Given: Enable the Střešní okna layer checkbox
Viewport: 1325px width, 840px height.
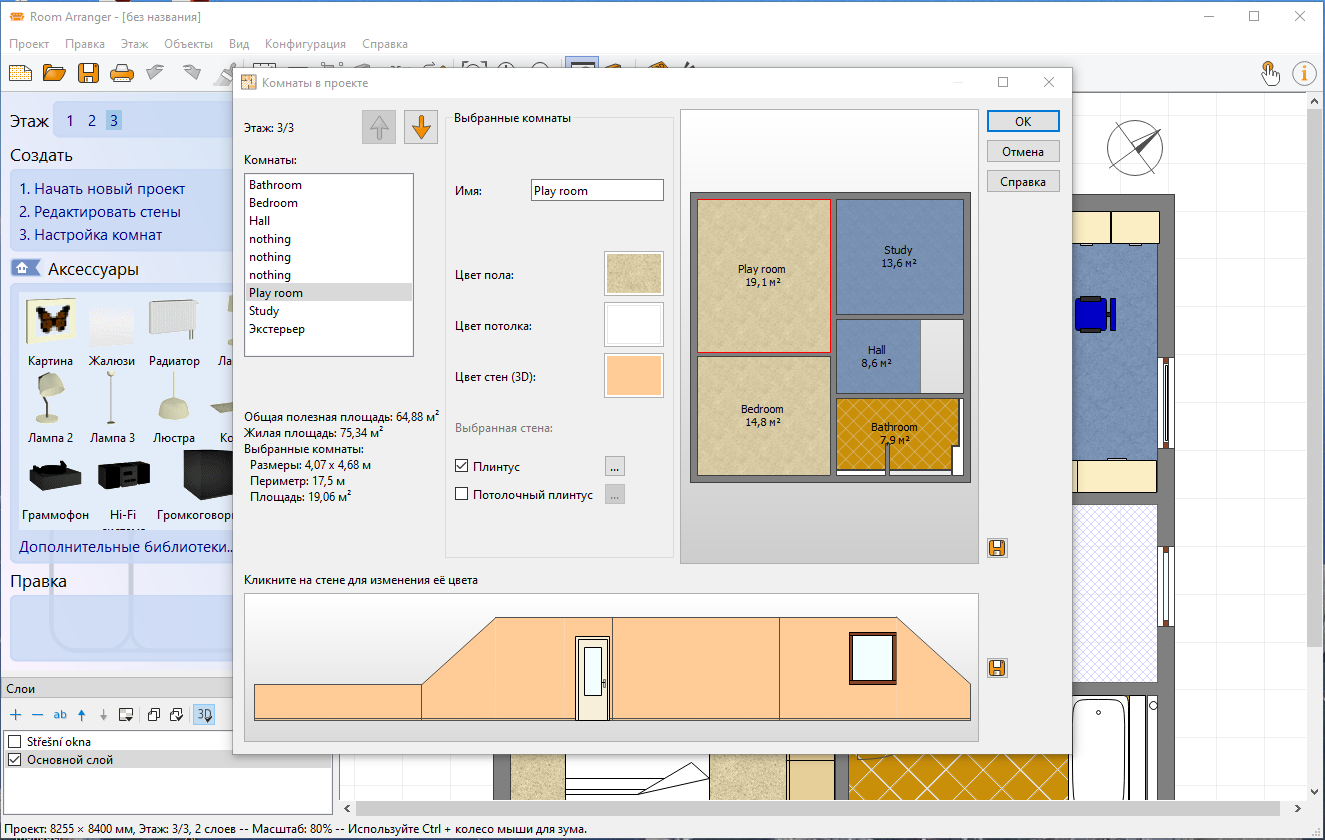Looking at the screenshot, I should click(14, 742).
